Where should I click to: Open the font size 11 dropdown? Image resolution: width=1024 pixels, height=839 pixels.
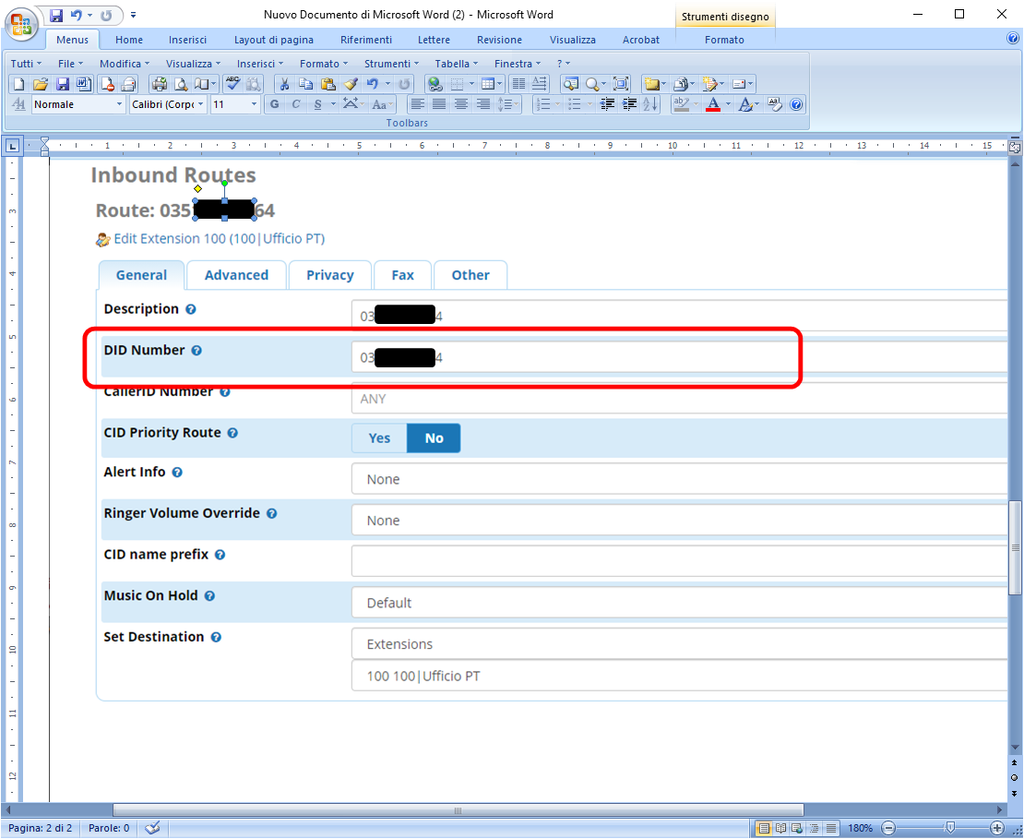[x=254, y=104]
